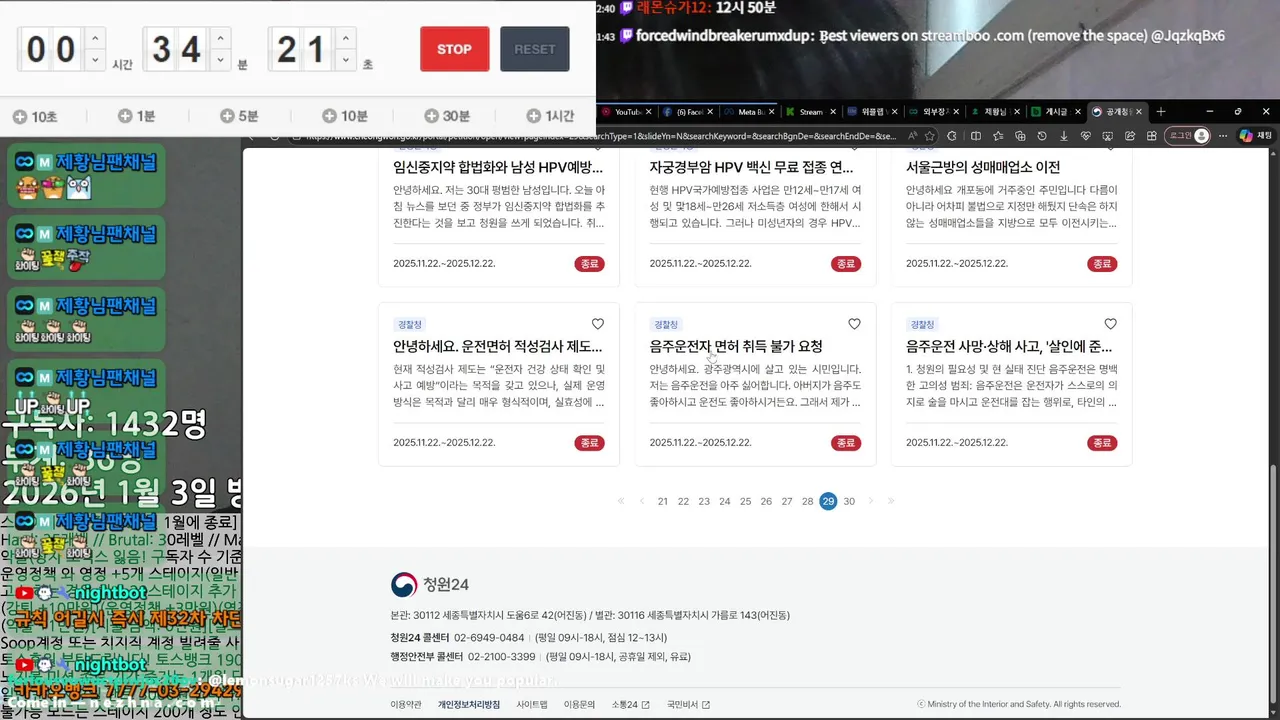This screenshot has width=1280, height=720.
Task: Go to the last page of results
Action: tap(891, 501)
